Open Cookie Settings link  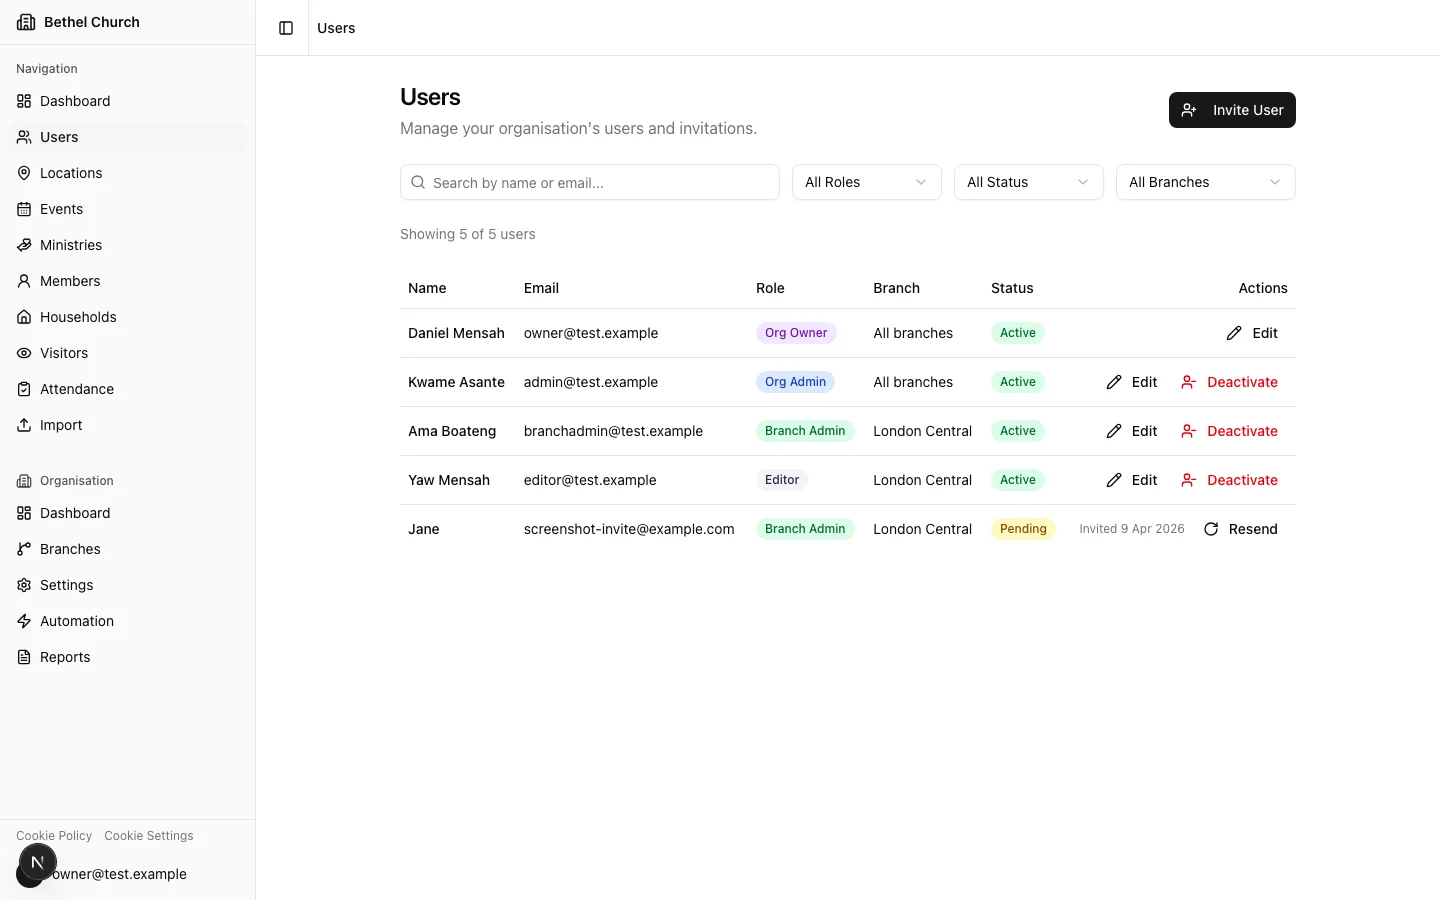tap(149, 836)
